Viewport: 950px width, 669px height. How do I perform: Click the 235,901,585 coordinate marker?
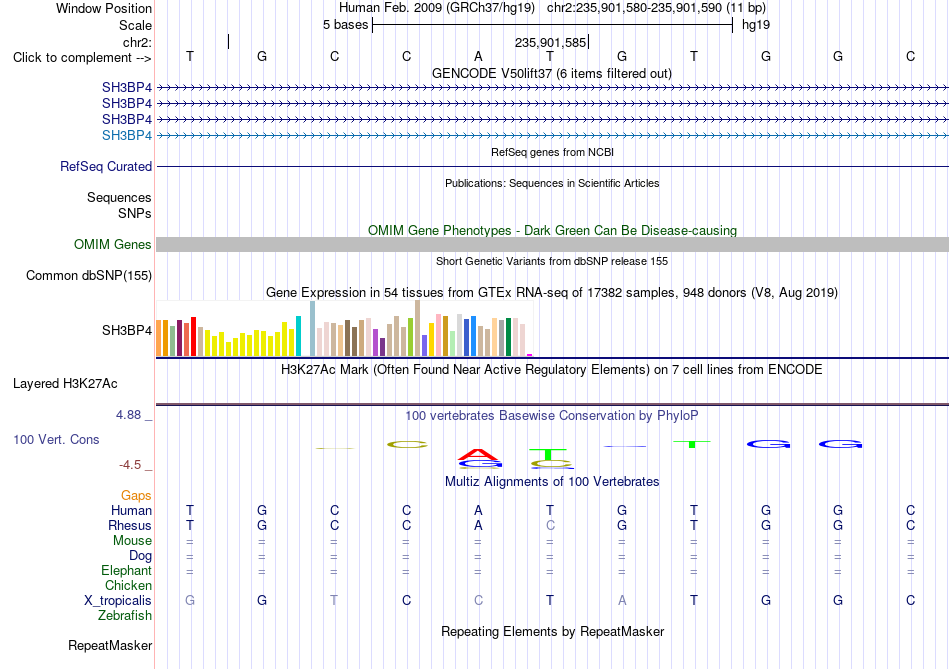[x=550, y=42]
